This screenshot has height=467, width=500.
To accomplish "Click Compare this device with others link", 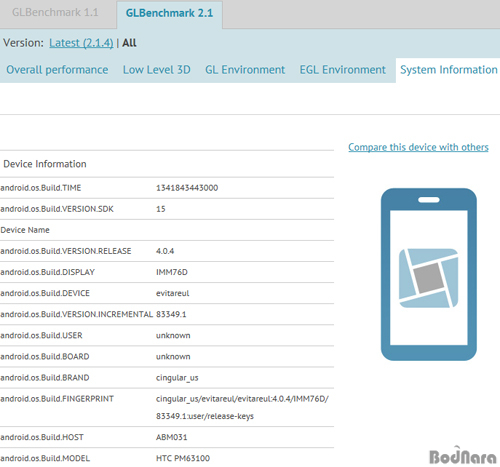I will [x=418, y=147].
